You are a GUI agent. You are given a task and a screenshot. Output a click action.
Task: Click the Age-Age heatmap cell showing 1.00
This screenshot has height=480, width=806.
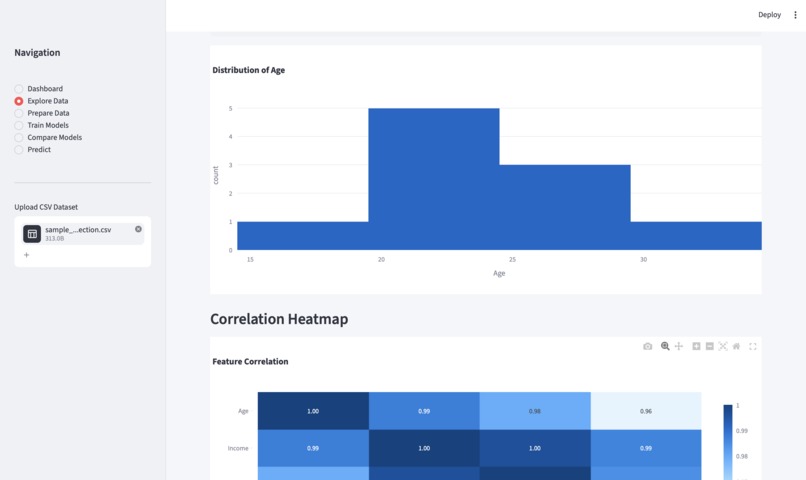[313, 411]
